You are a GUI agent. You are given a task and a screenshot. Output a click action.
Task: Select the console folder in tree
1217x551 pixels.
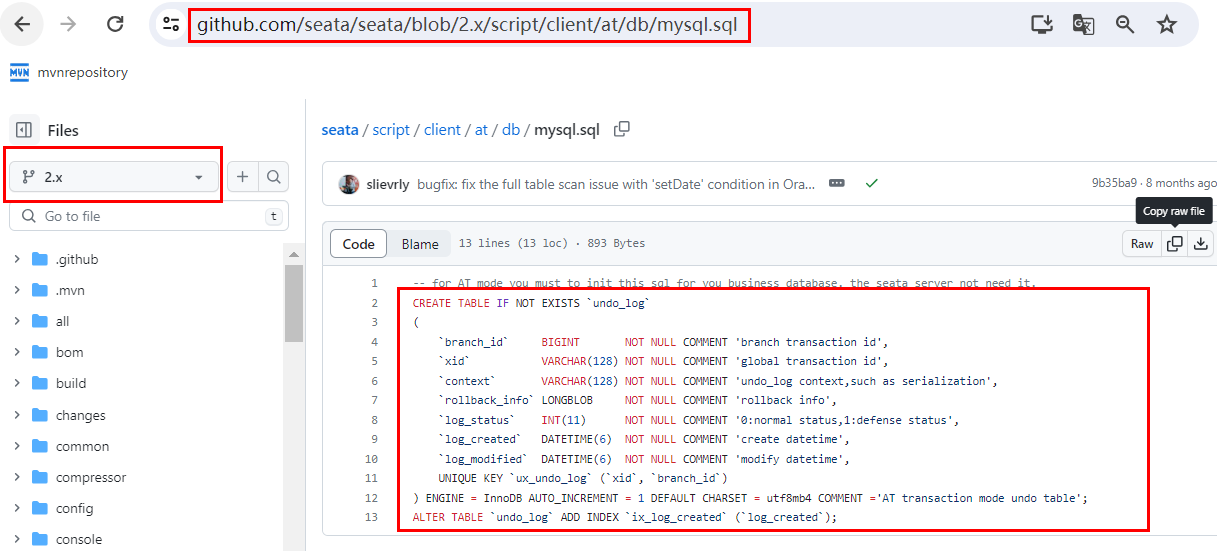(x=79, y=539)
